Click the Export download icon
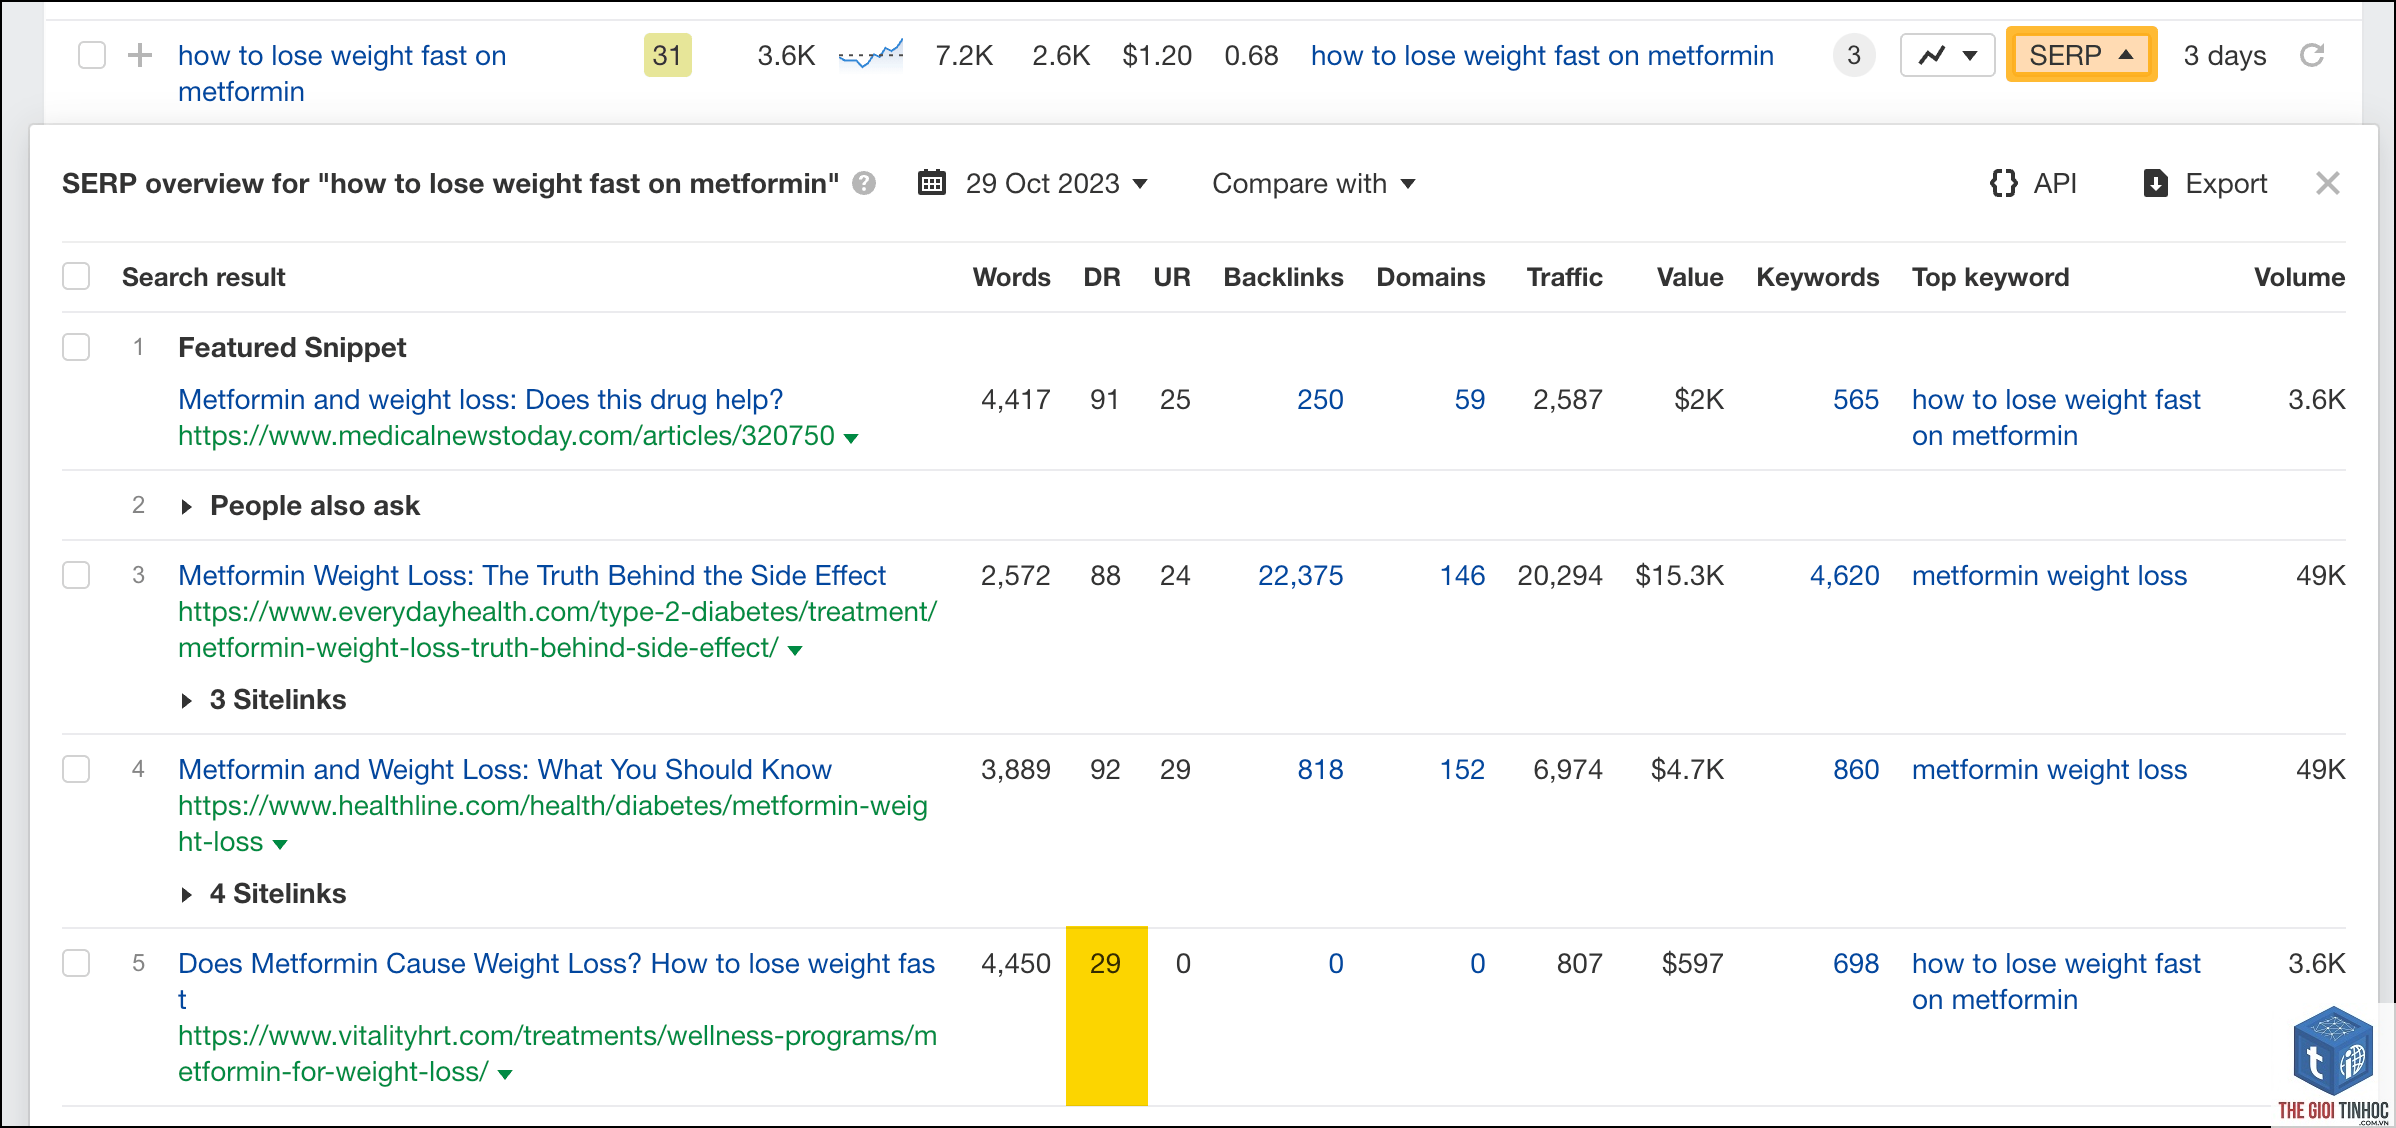Image resolution: width=2396 pixels, height=1128 pixels. 2155,183
